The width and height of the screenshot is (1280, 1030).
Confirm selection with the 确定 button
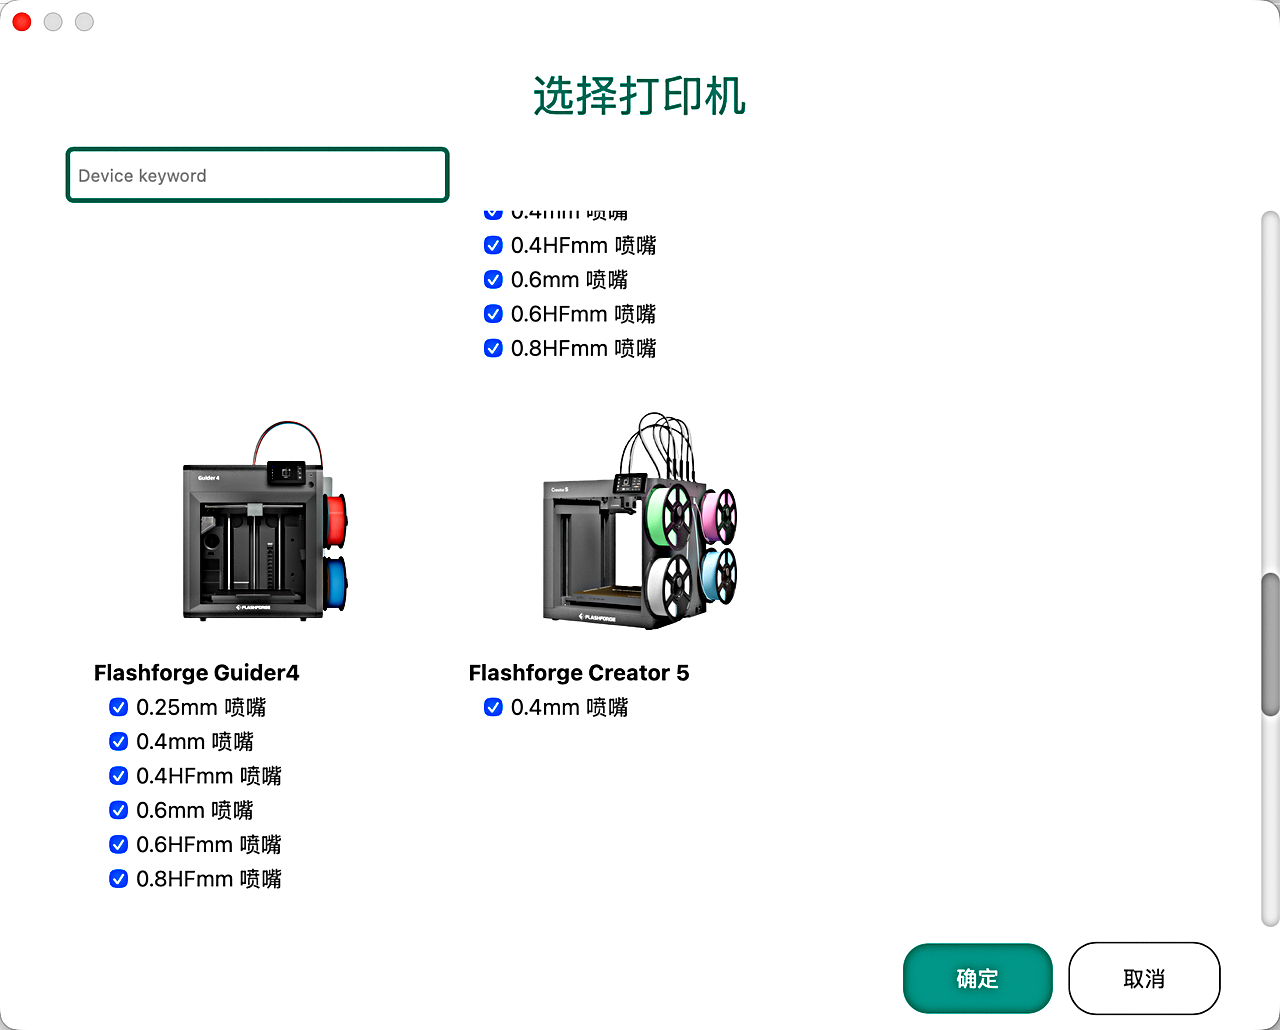coord(977,978)
